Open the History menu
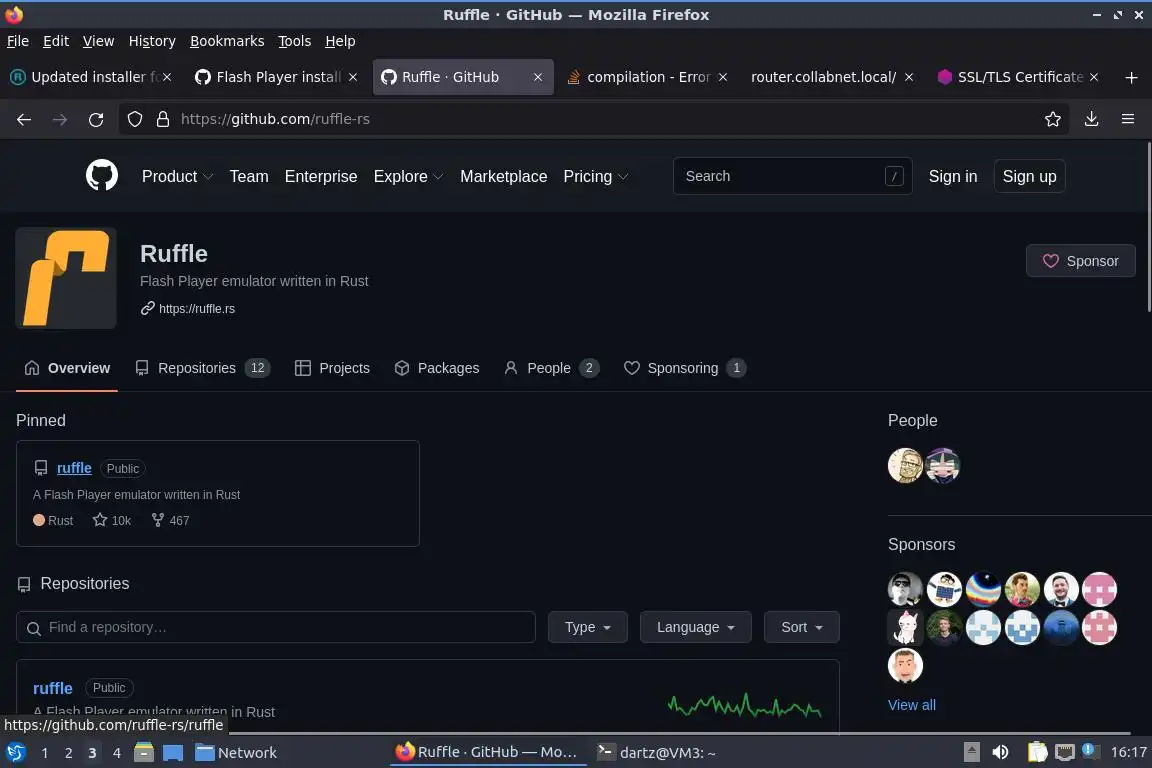 pyautogui.click(x=152, y=41)
